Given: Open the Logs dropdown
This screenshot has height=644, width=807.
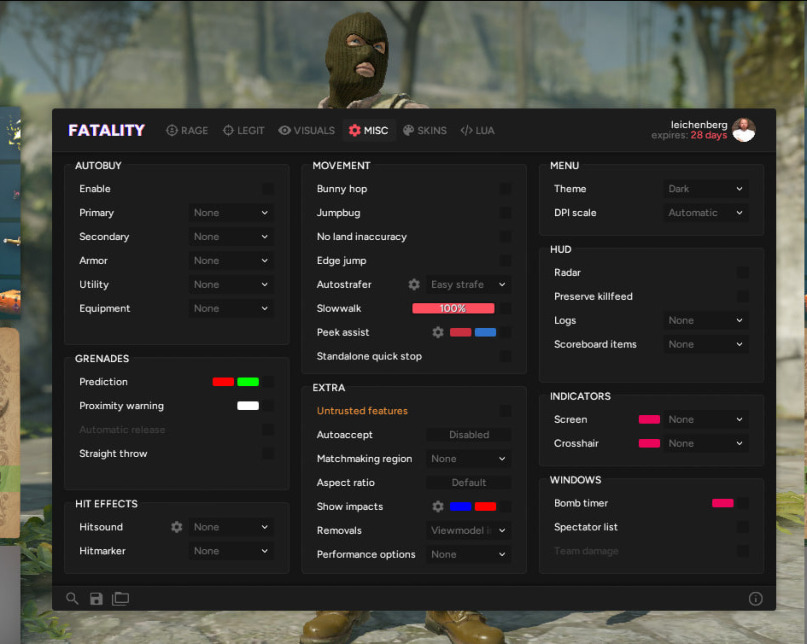Looking at the screenshot, I should click(706, 320).
